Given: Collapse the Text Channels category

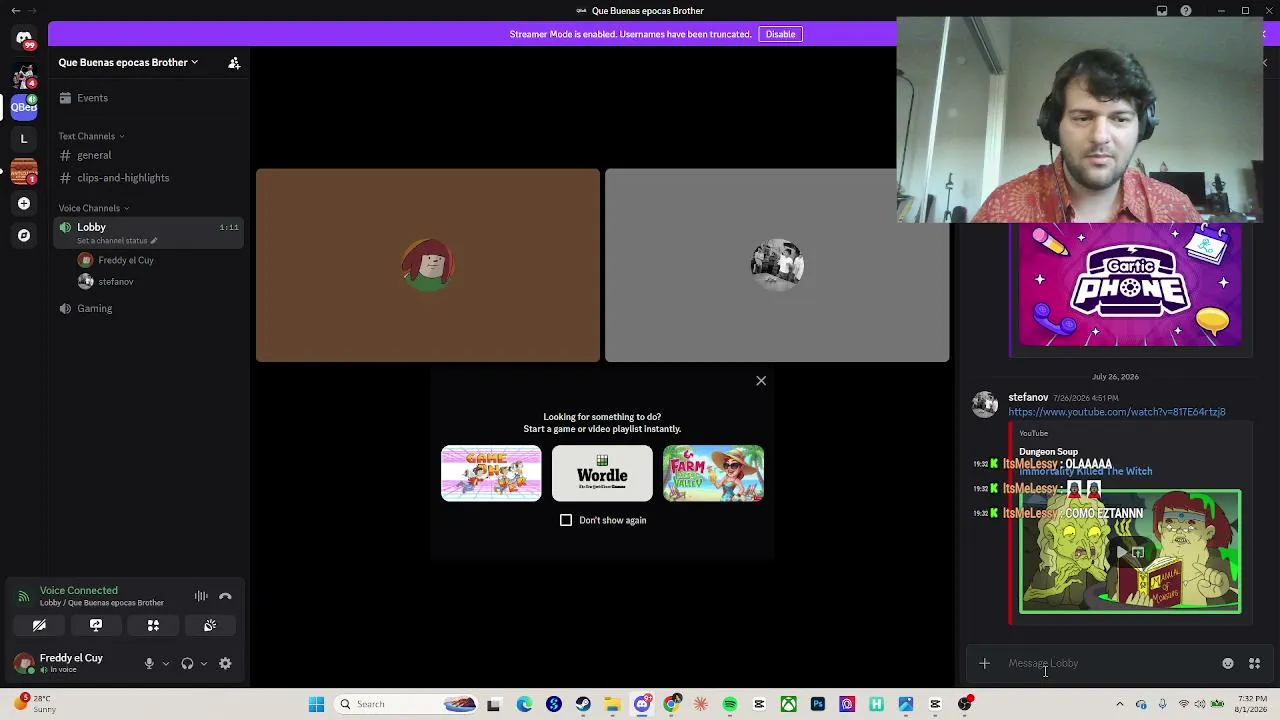Looking at the screenshot, I should point(91,136).
